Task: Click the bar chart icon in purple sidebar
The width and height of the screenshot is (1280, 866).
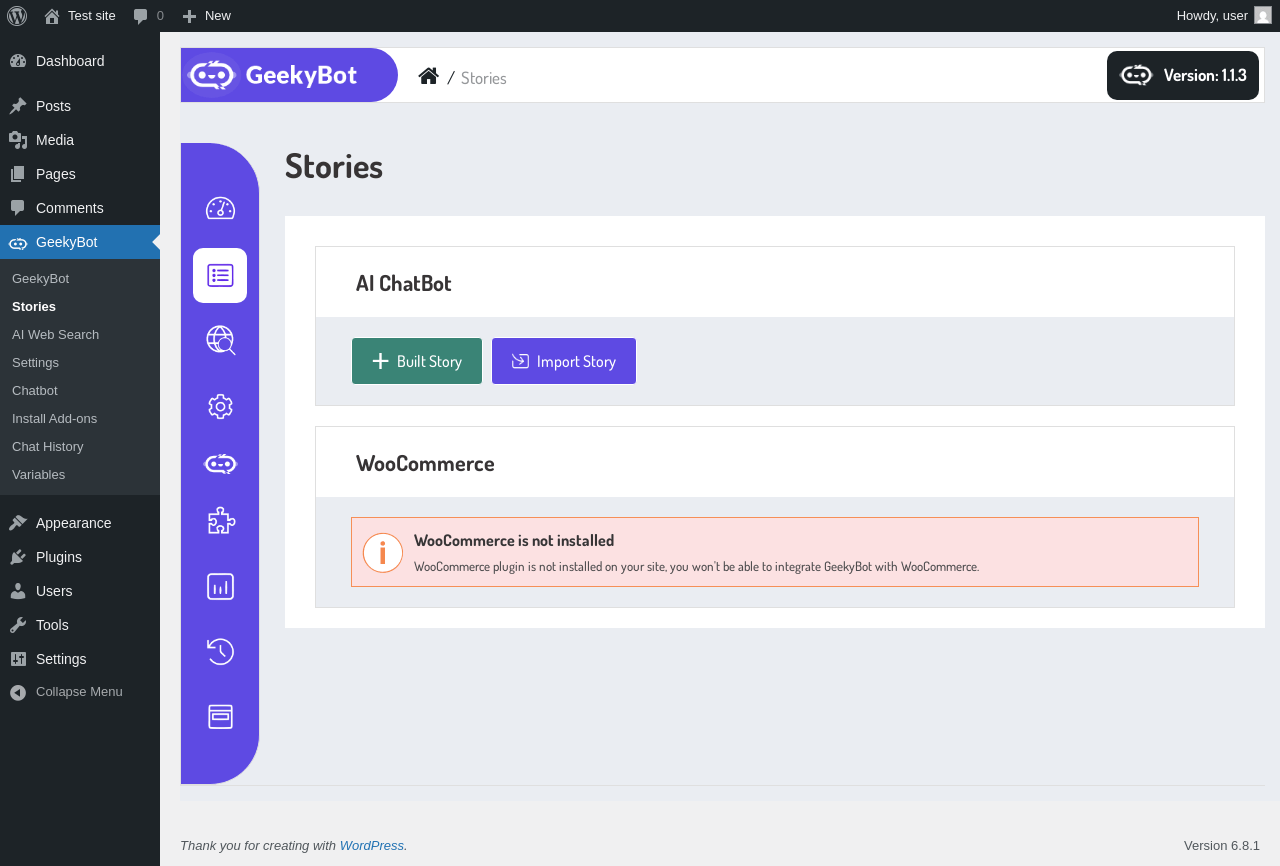Action: click(x=220, y=586)
